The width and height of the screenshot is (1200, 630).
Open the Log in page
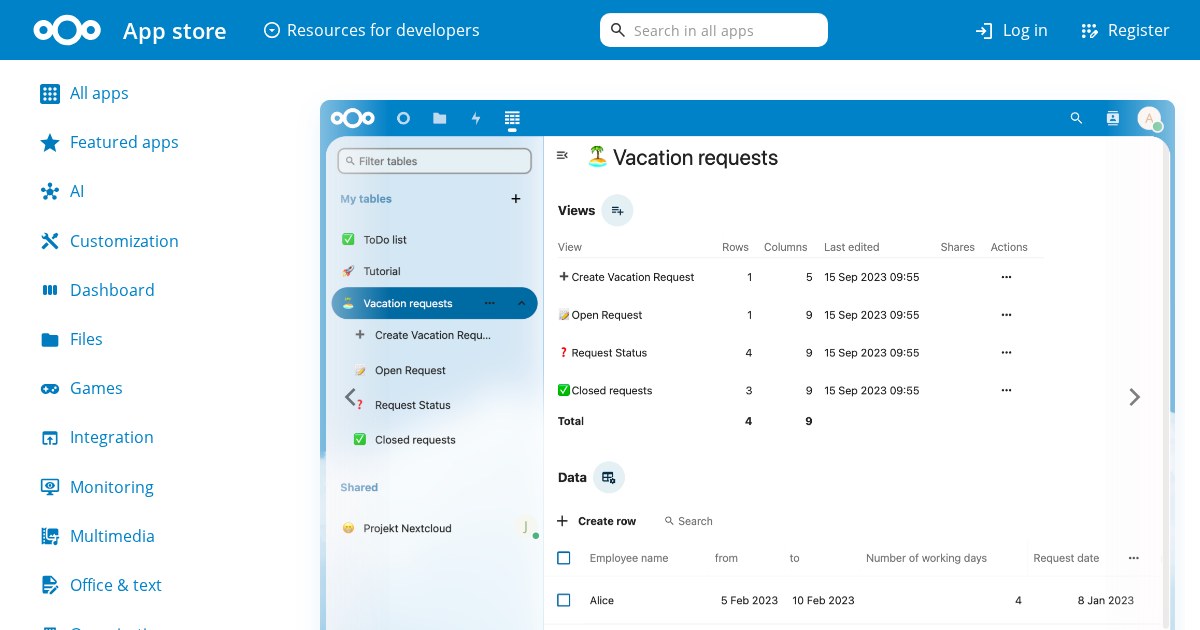(x=1011, y=30)
